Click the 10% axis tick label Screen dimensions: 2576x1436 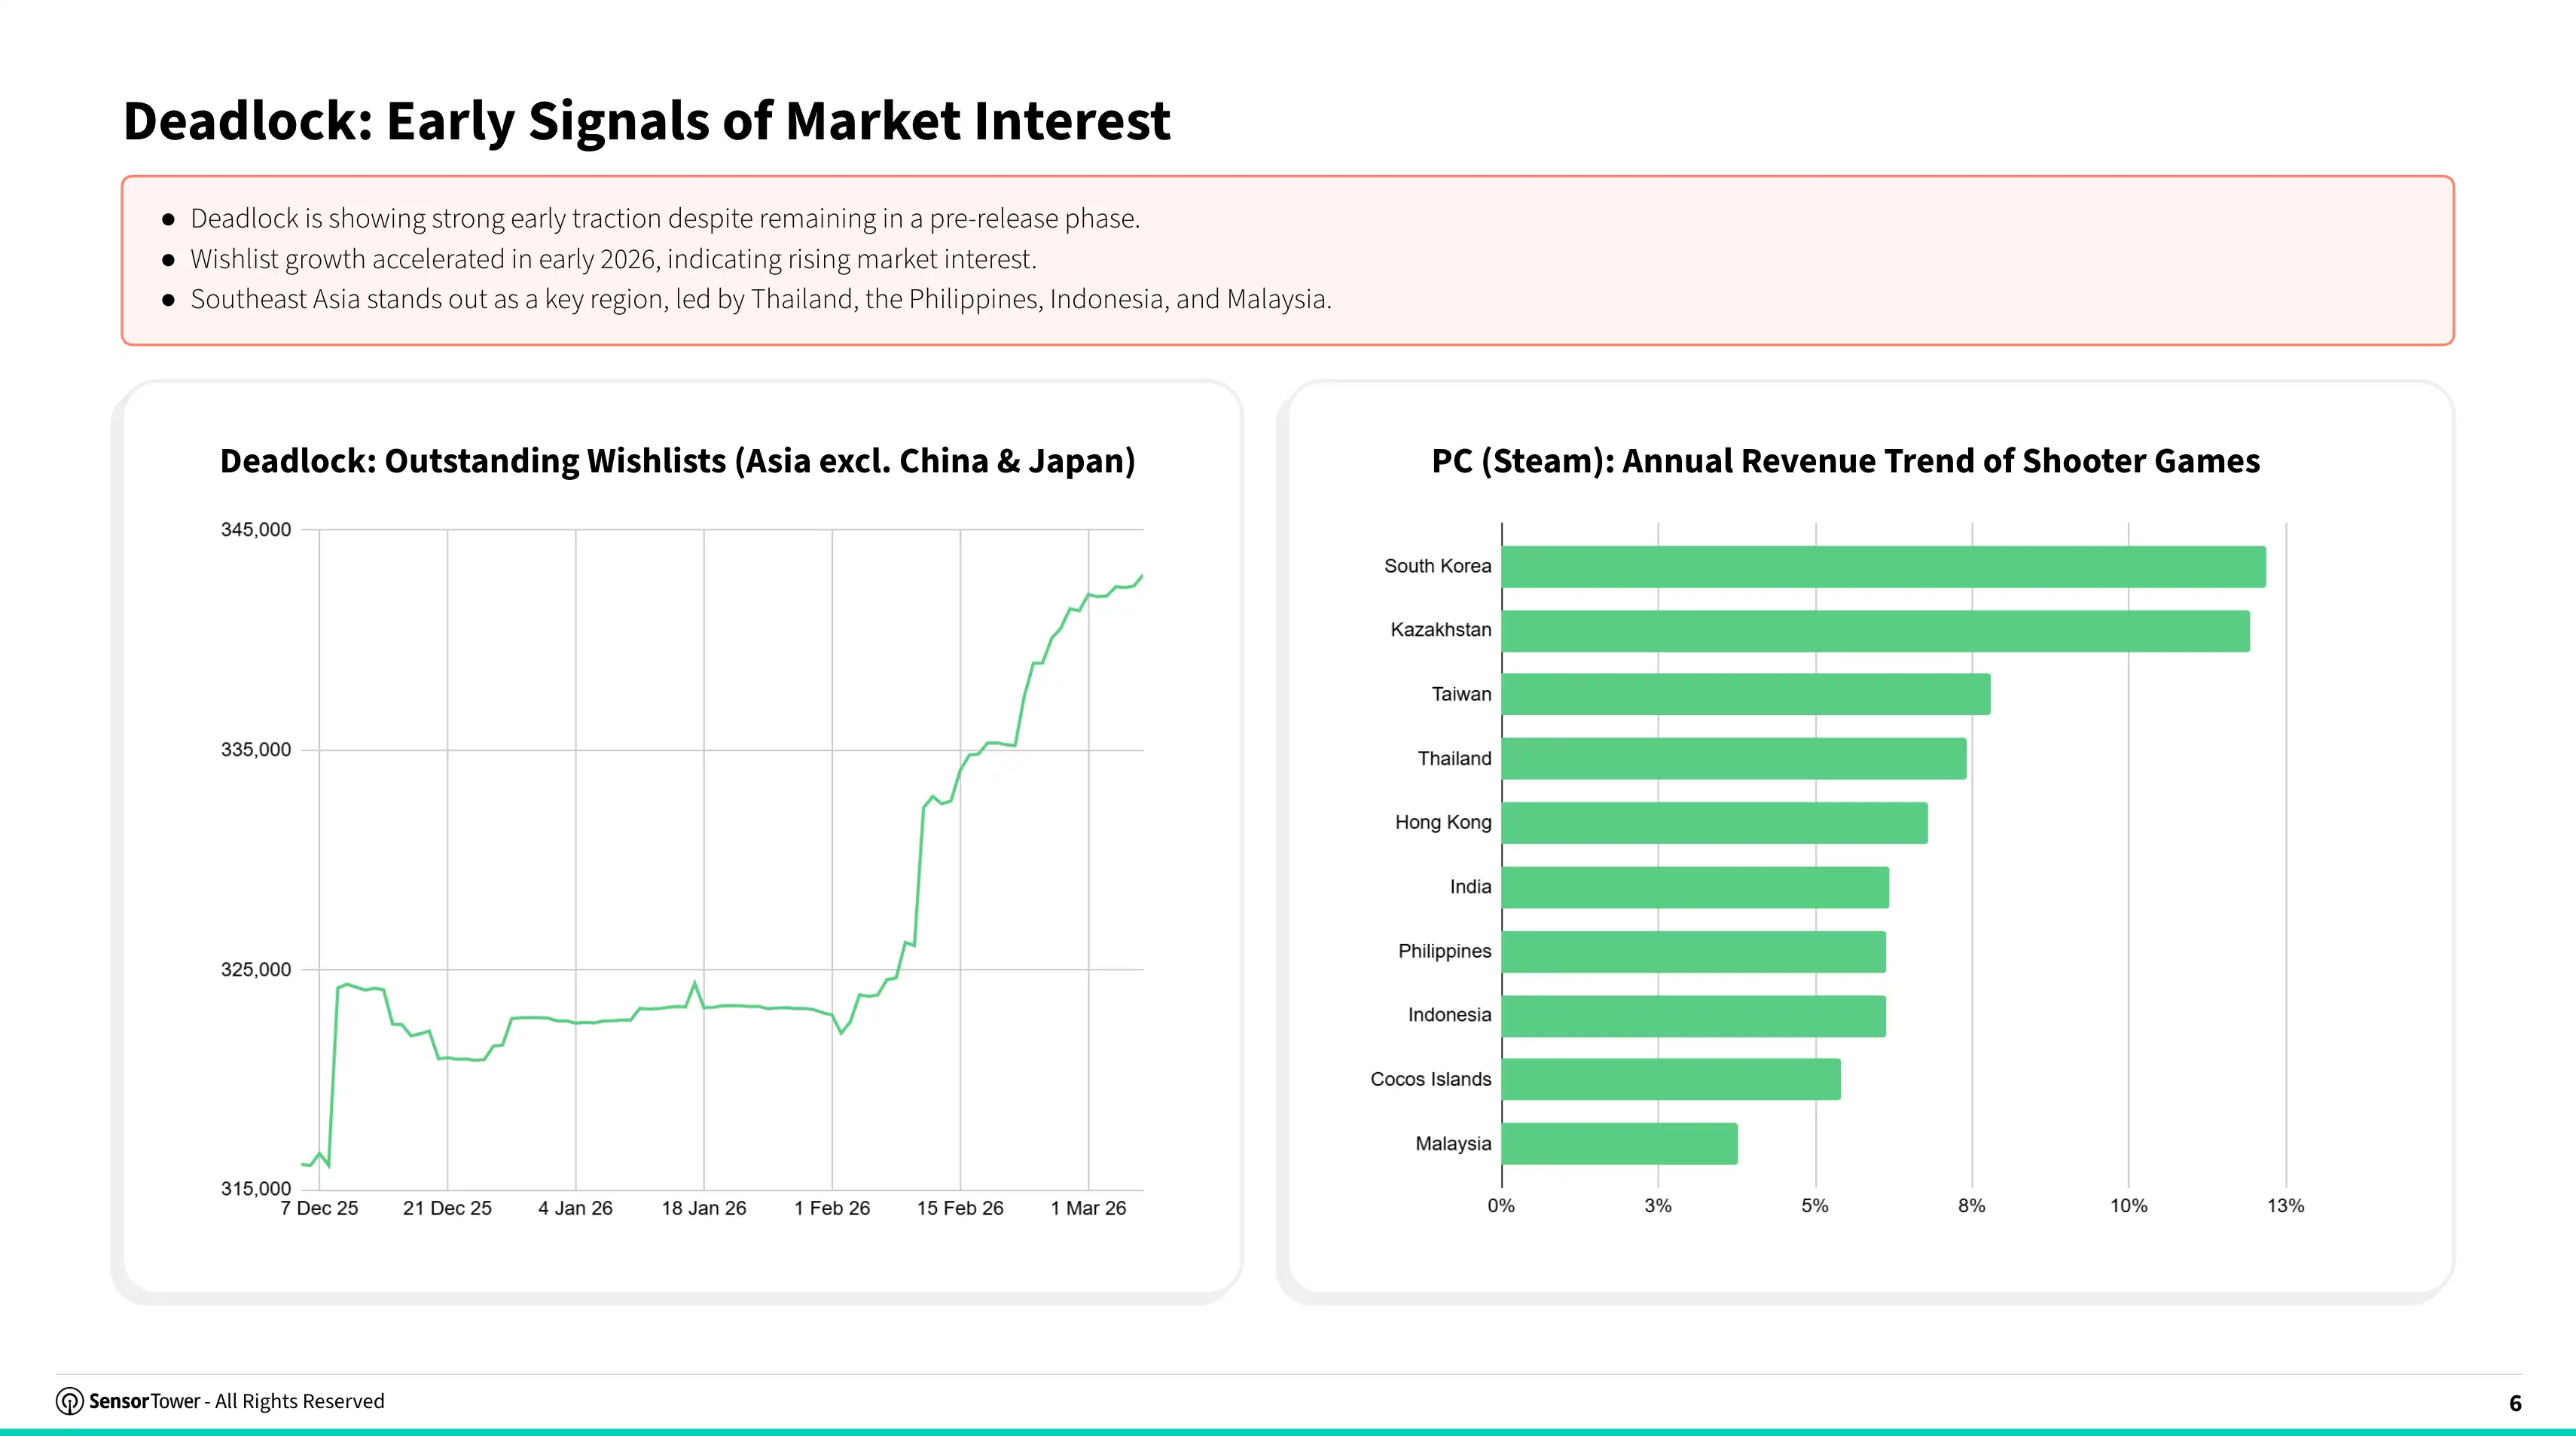click(2129, 1206)
